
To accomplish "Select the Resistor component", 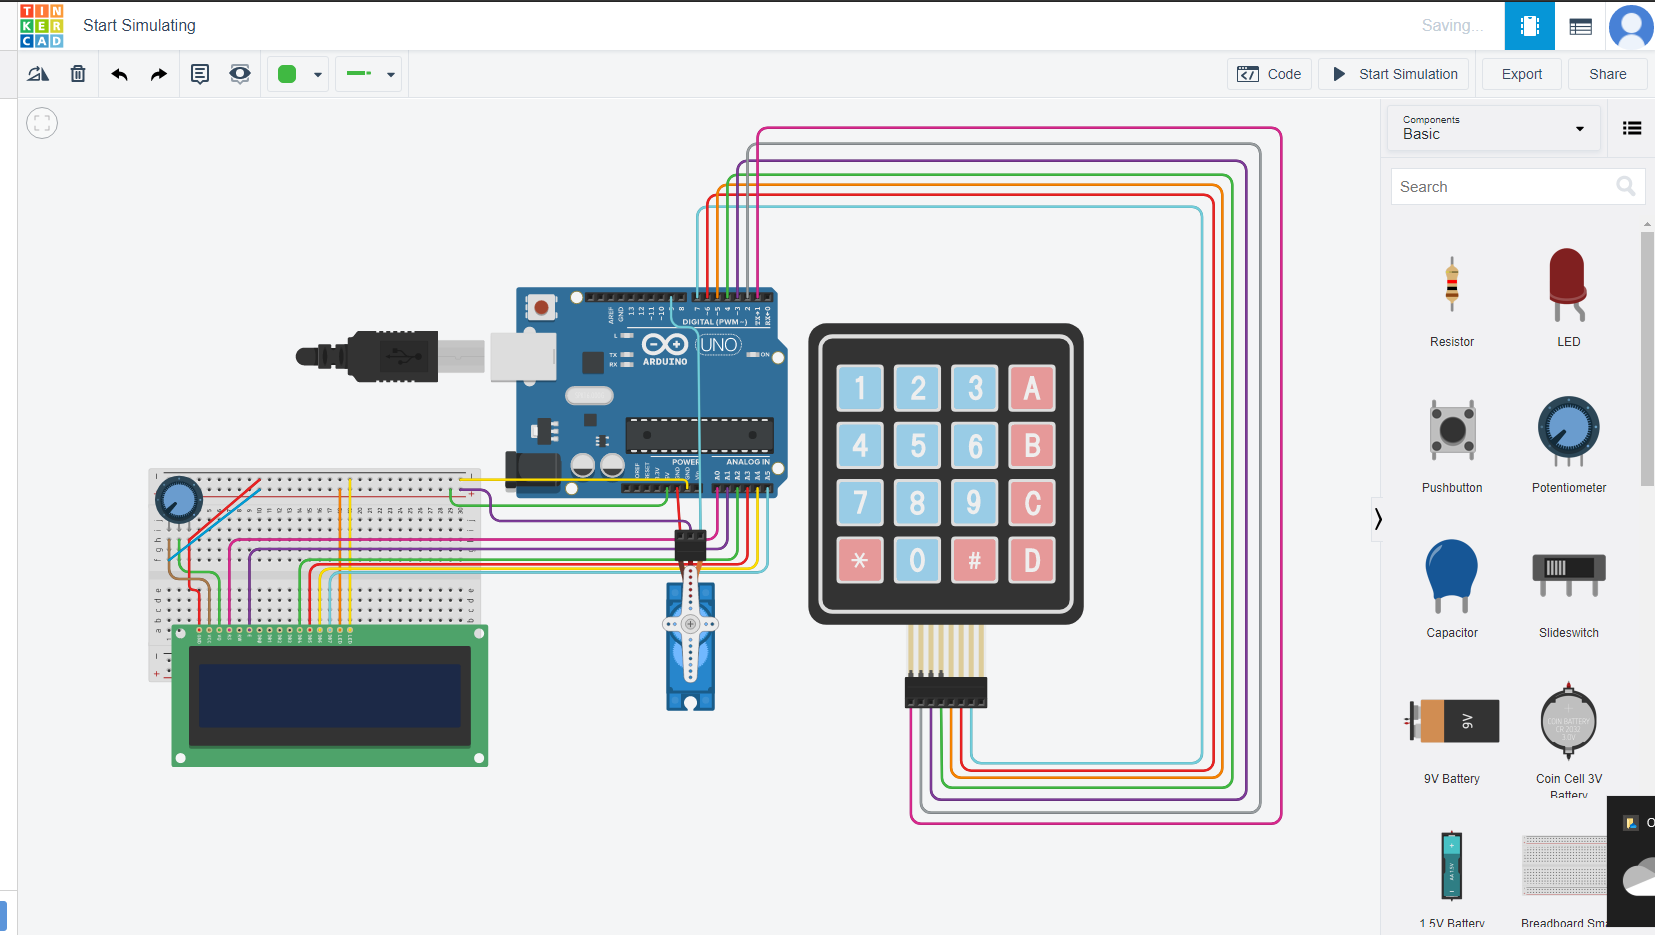I will pos(1452,298).
